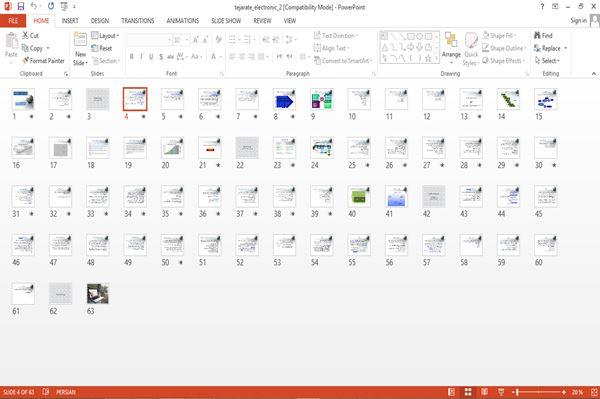Viewport: 600px width, 399px height.
Task: Open the Arrange button menu
Action: pyautogui.click(x=451, y=49)
